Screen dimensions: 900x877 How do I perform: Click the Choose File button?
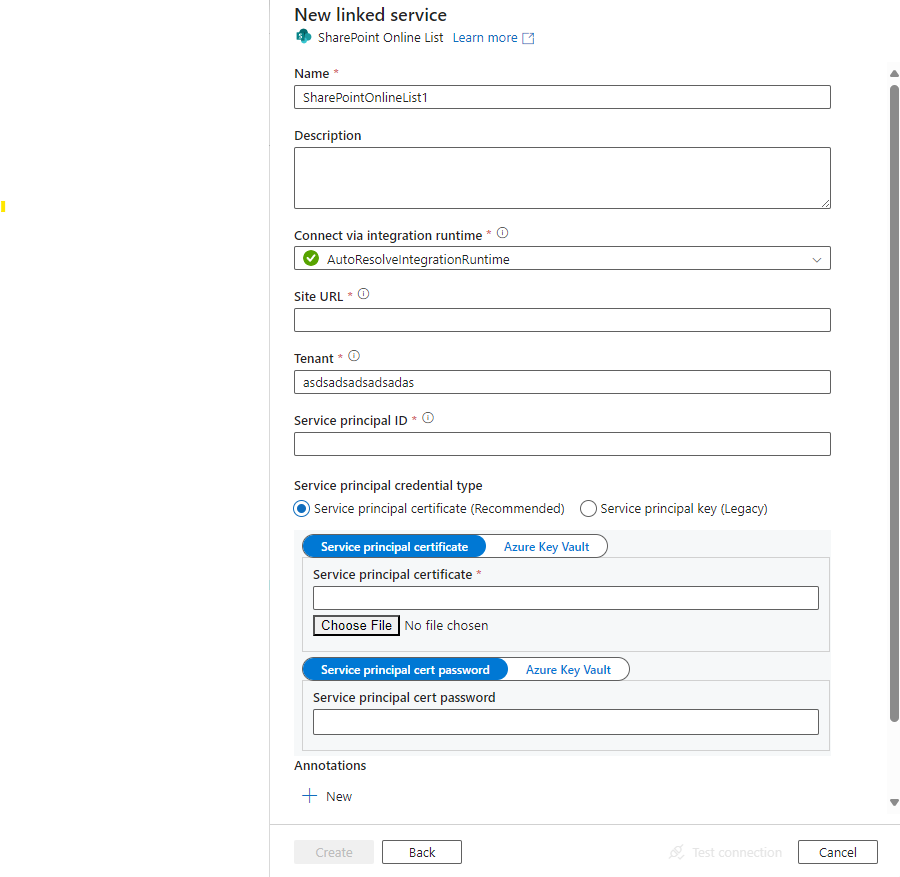pos(356,625)
